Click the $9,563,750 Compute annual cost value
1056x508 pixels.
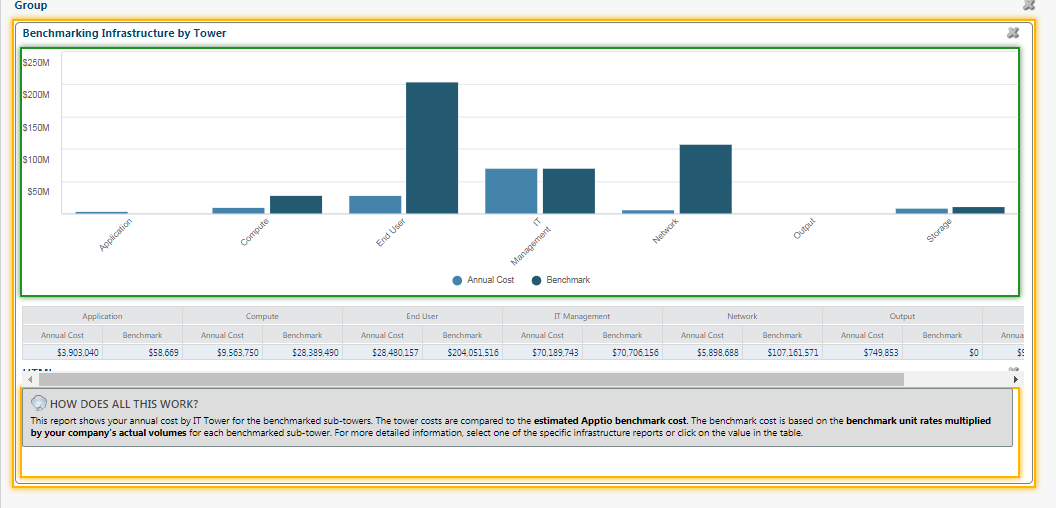pyautogui.click(x=223, y=352)
